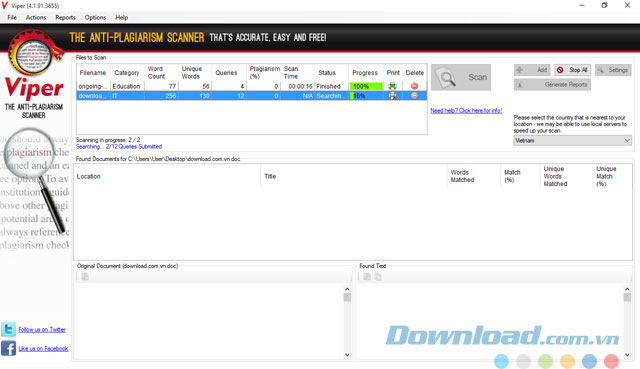Open the Actions menu
Screen dimensions: 640x369
click(x=36, y=18)
